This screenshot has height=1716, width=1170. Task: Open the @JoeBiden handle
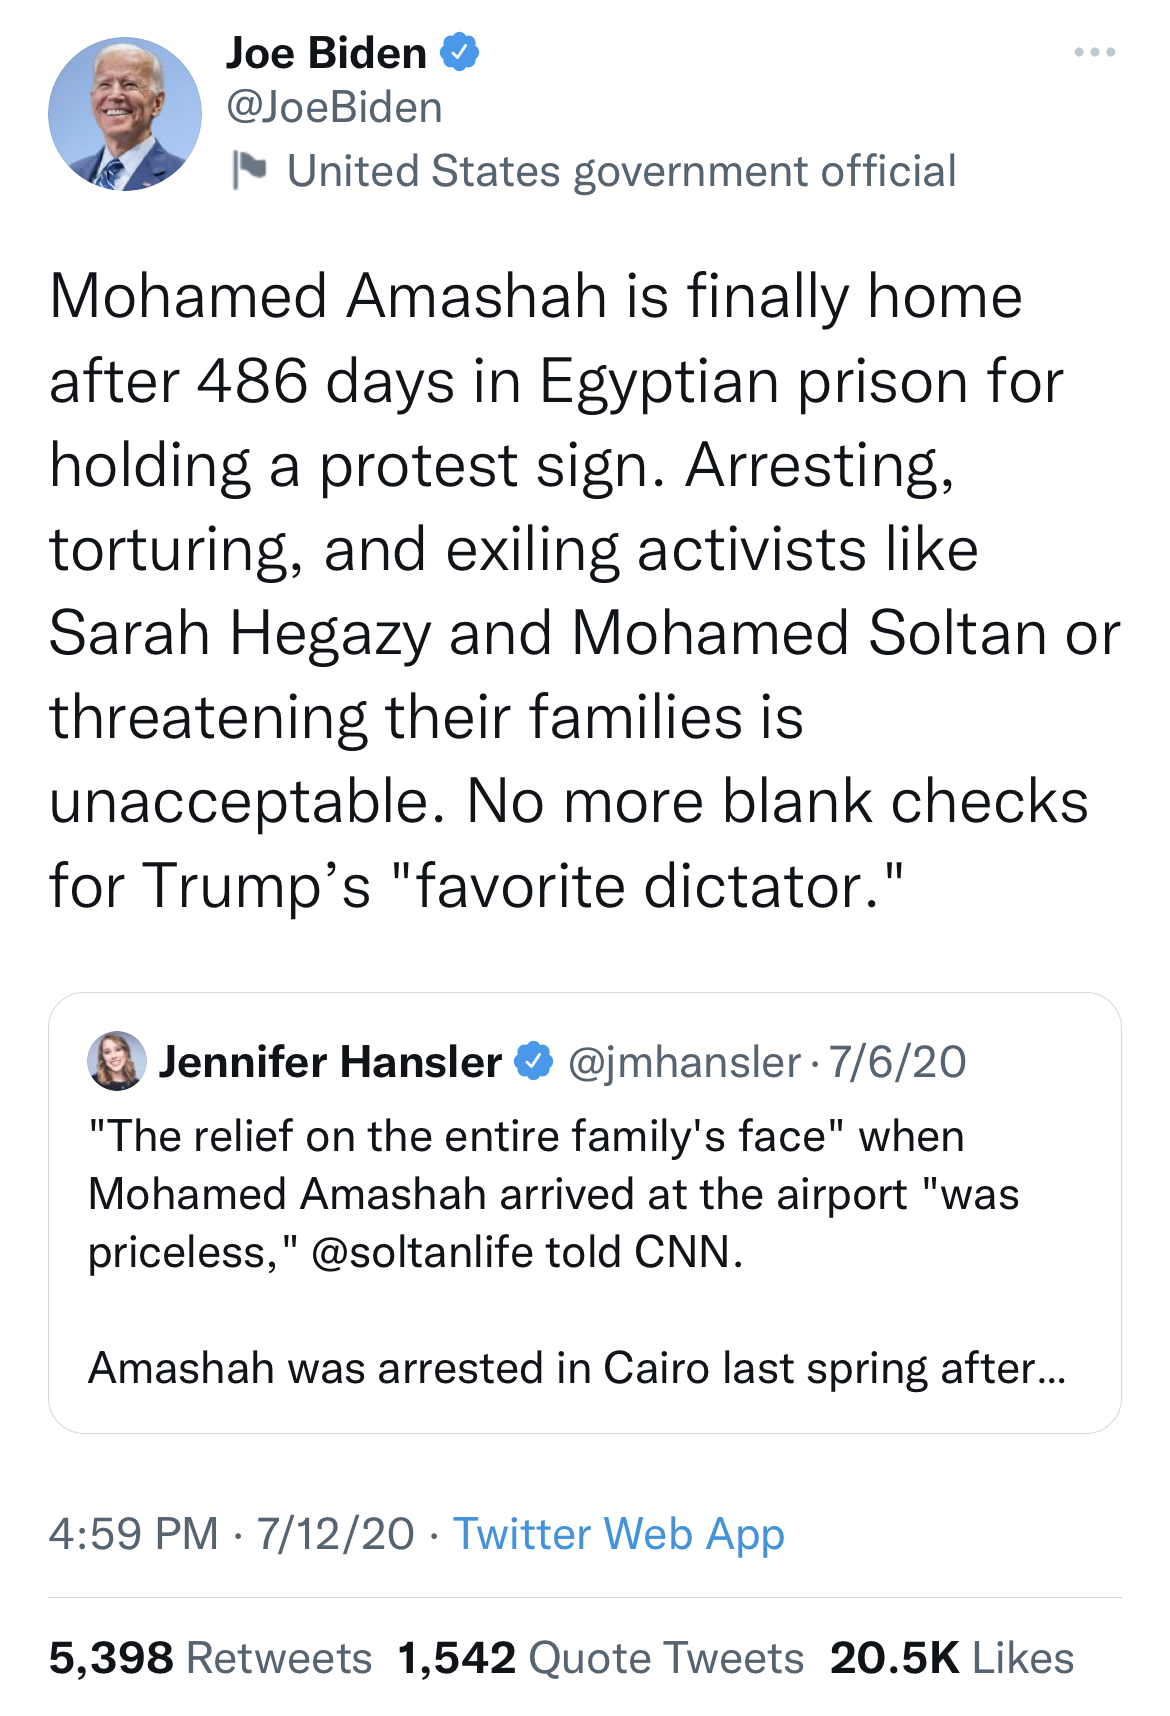[334, 108]
